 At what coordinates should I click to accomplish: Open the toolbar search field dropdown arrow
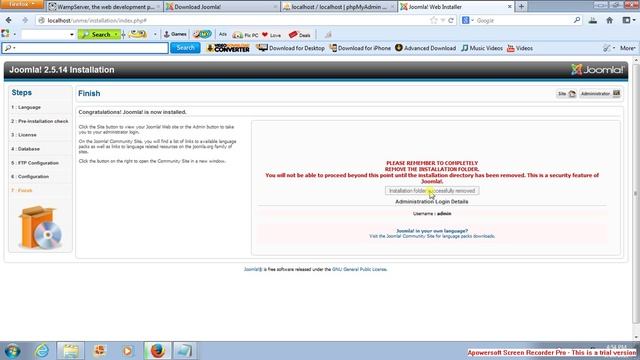click(x=72, y=35)
